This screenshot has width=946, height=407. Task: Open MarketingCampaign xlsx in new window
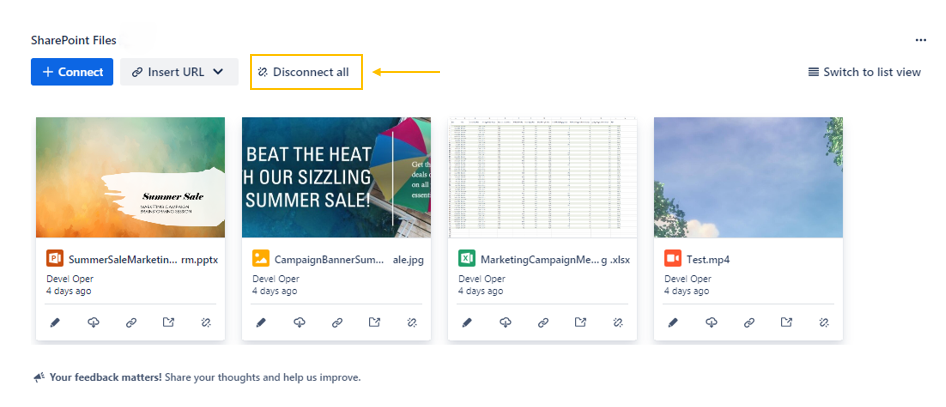coord(580,322)
